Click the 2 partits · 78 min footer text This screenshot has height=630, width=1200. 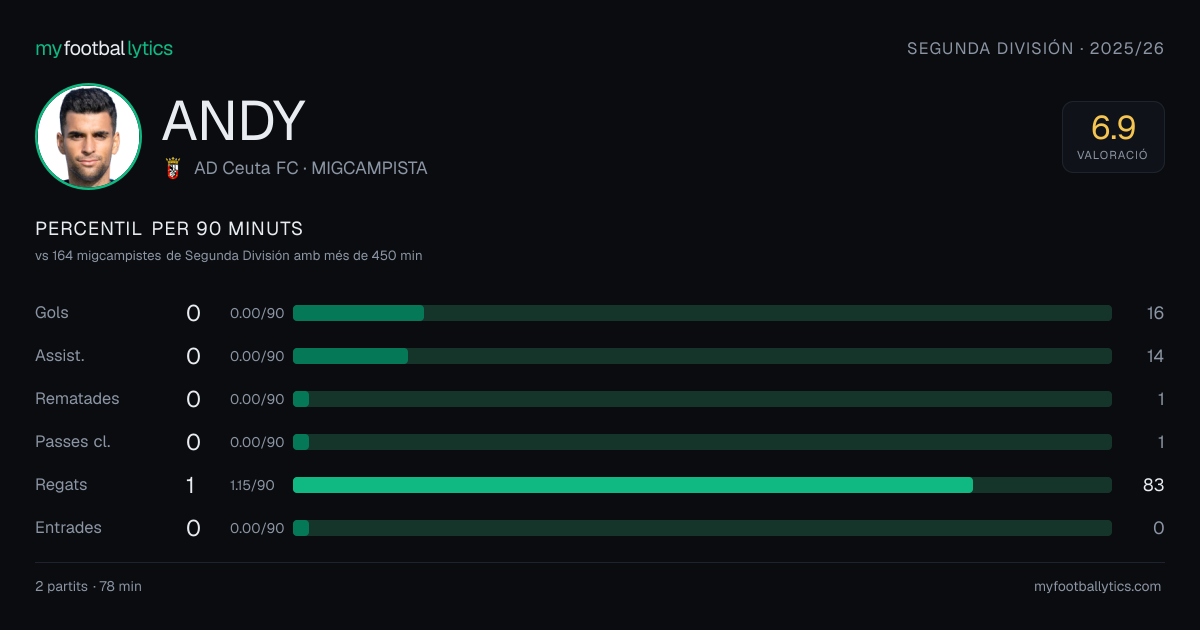(x=88, y=587)
